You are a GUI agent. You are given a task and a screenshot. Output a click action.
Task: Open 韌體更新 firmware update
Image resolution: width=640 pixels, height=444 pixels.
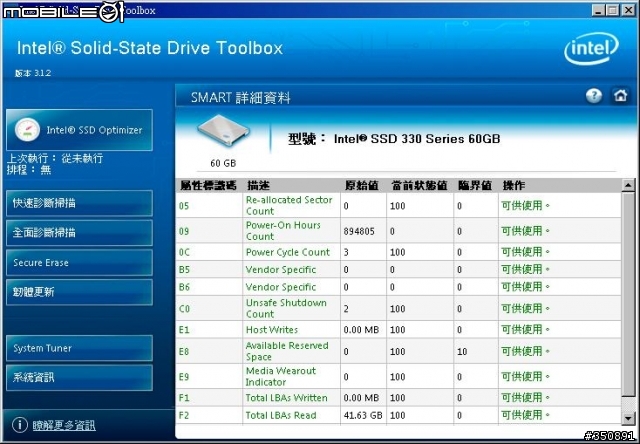tap(80, 292)
